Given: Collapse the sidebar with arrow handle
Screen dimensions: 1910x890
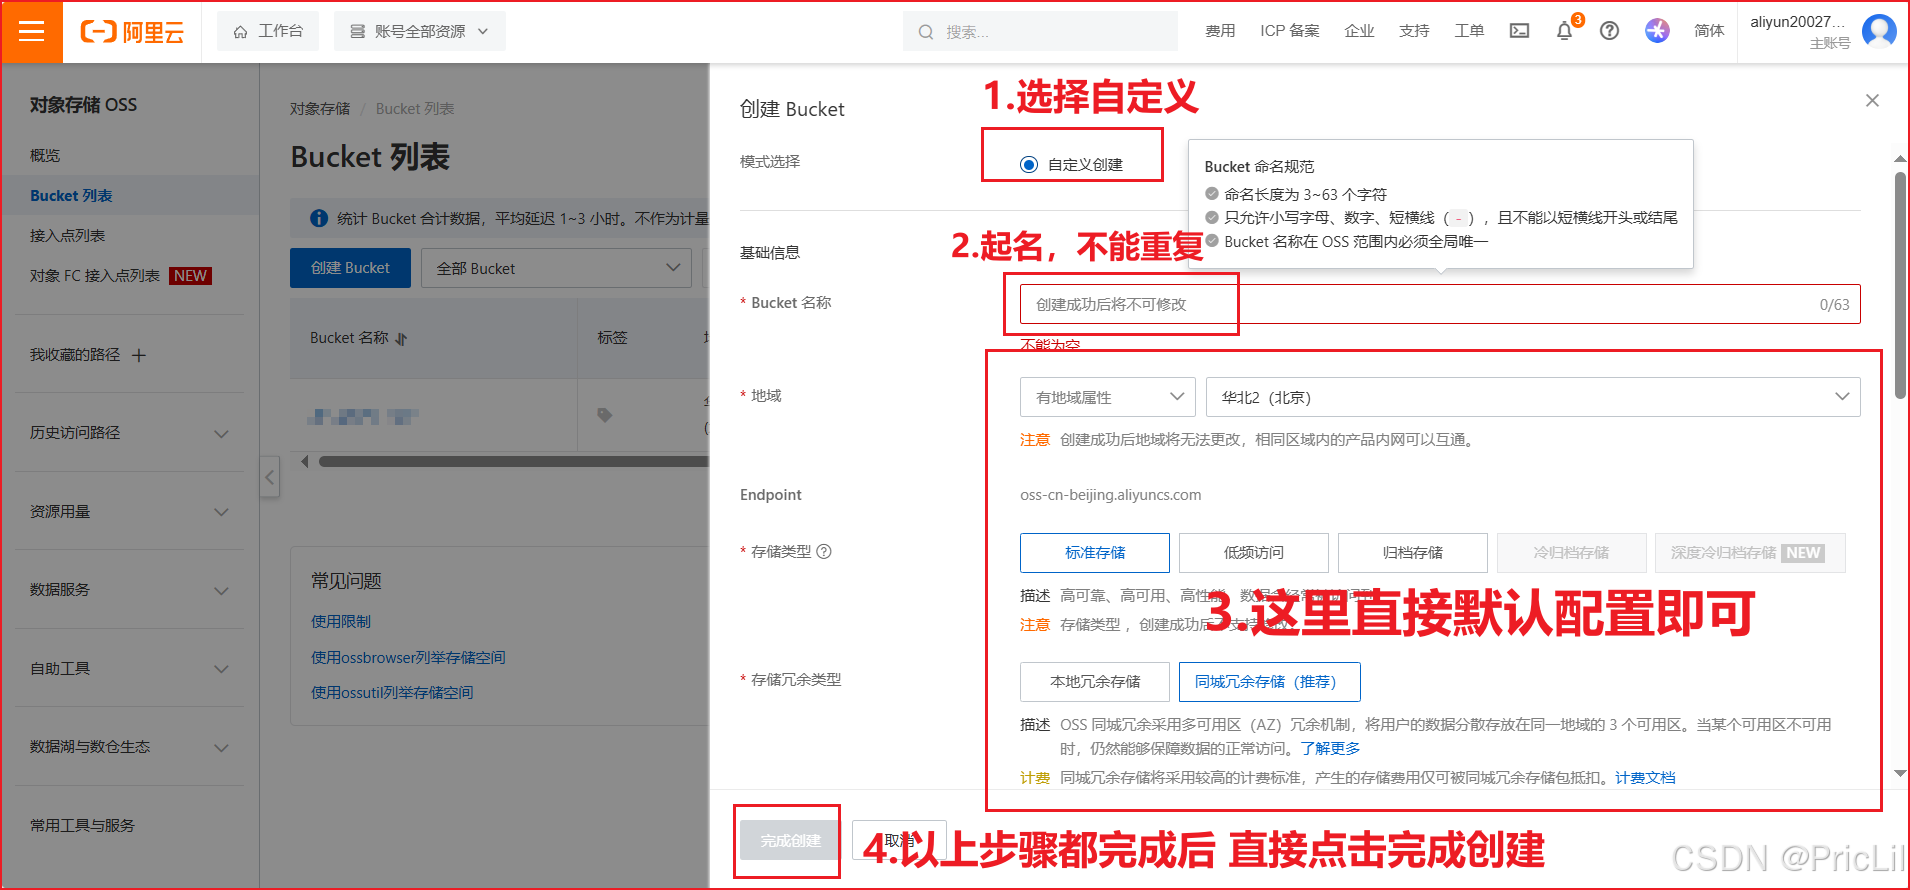Looking at the screenshot, I should coord(269,477).
